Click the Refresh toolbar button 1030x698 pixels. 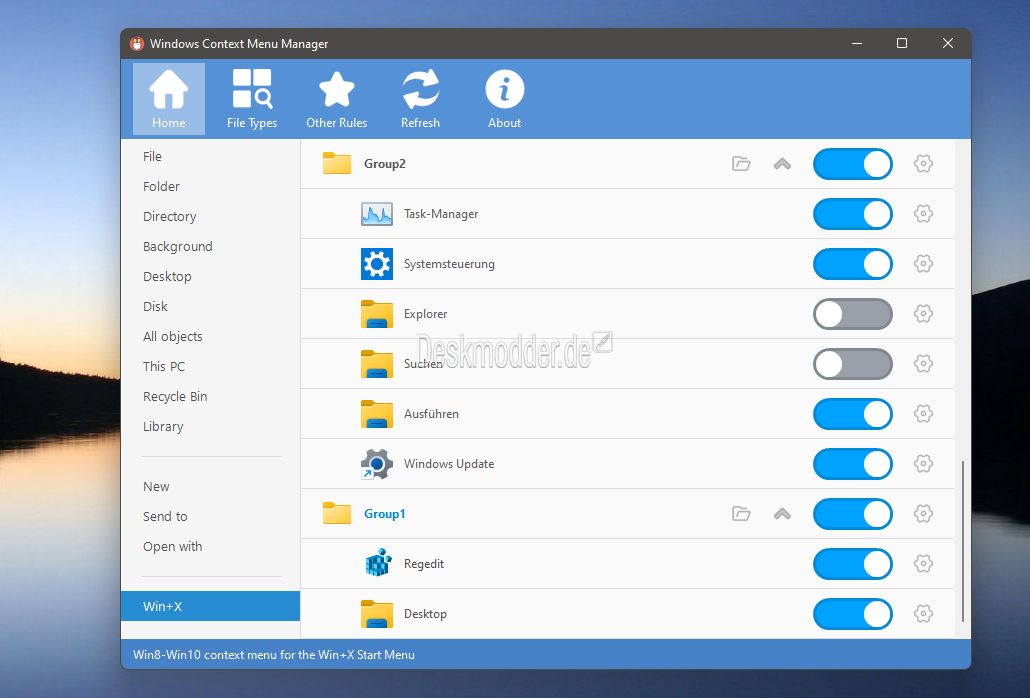(x=420, y=99)
